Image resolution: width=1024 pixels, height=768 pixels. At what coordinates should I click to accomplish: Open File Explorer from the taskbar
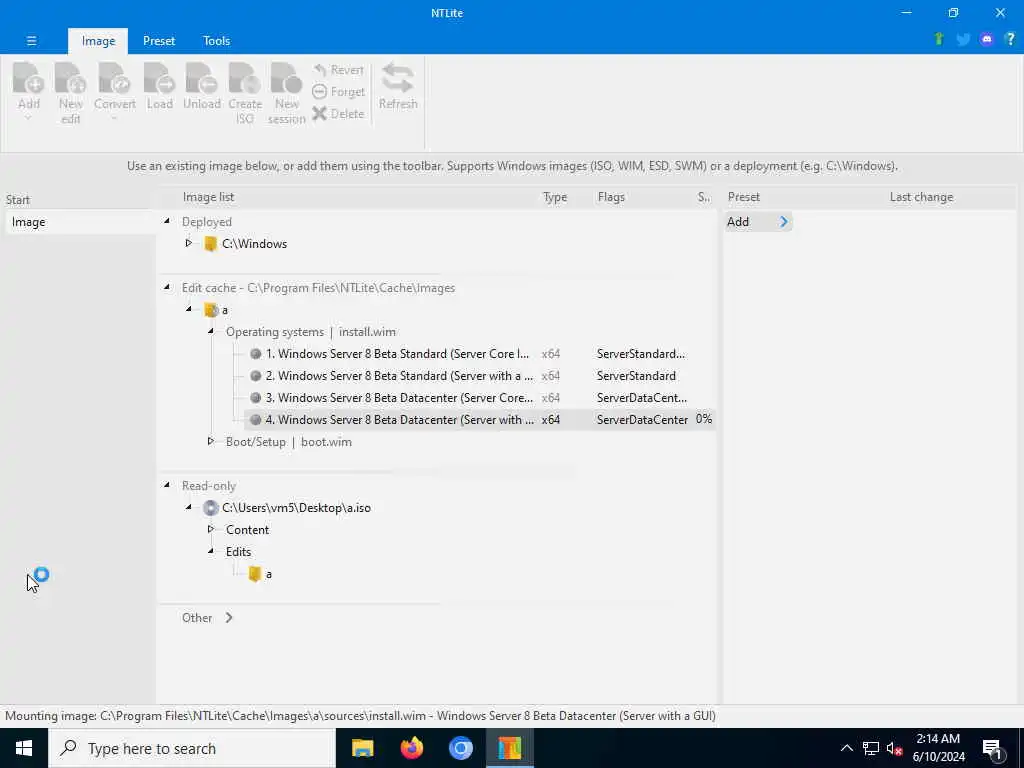[362, 748]
